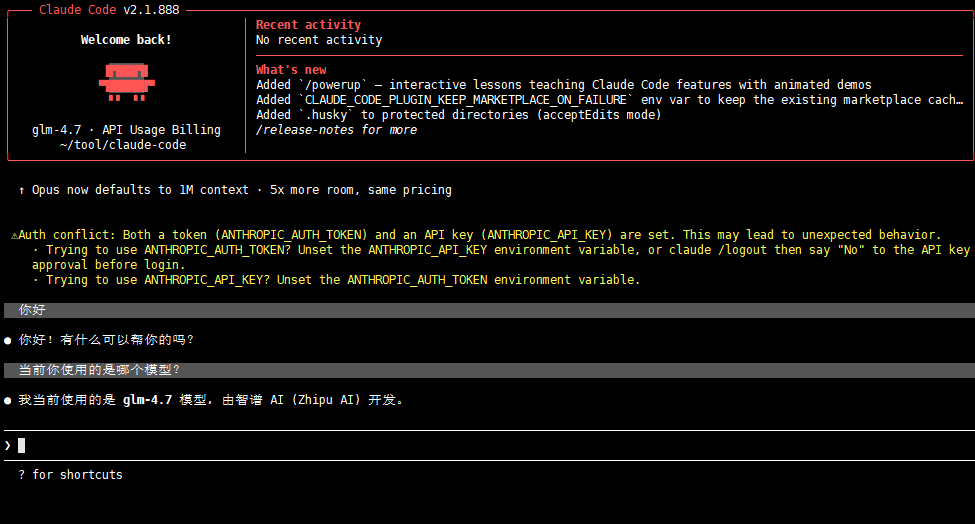Image resolution: width=975 pixels, height=524 pixels.
Task: Click the CLAUDE_CODE_PLUGIN_KEEP_MARKETPLACE_ON_FAILURE line
Action: pos(609,99)
